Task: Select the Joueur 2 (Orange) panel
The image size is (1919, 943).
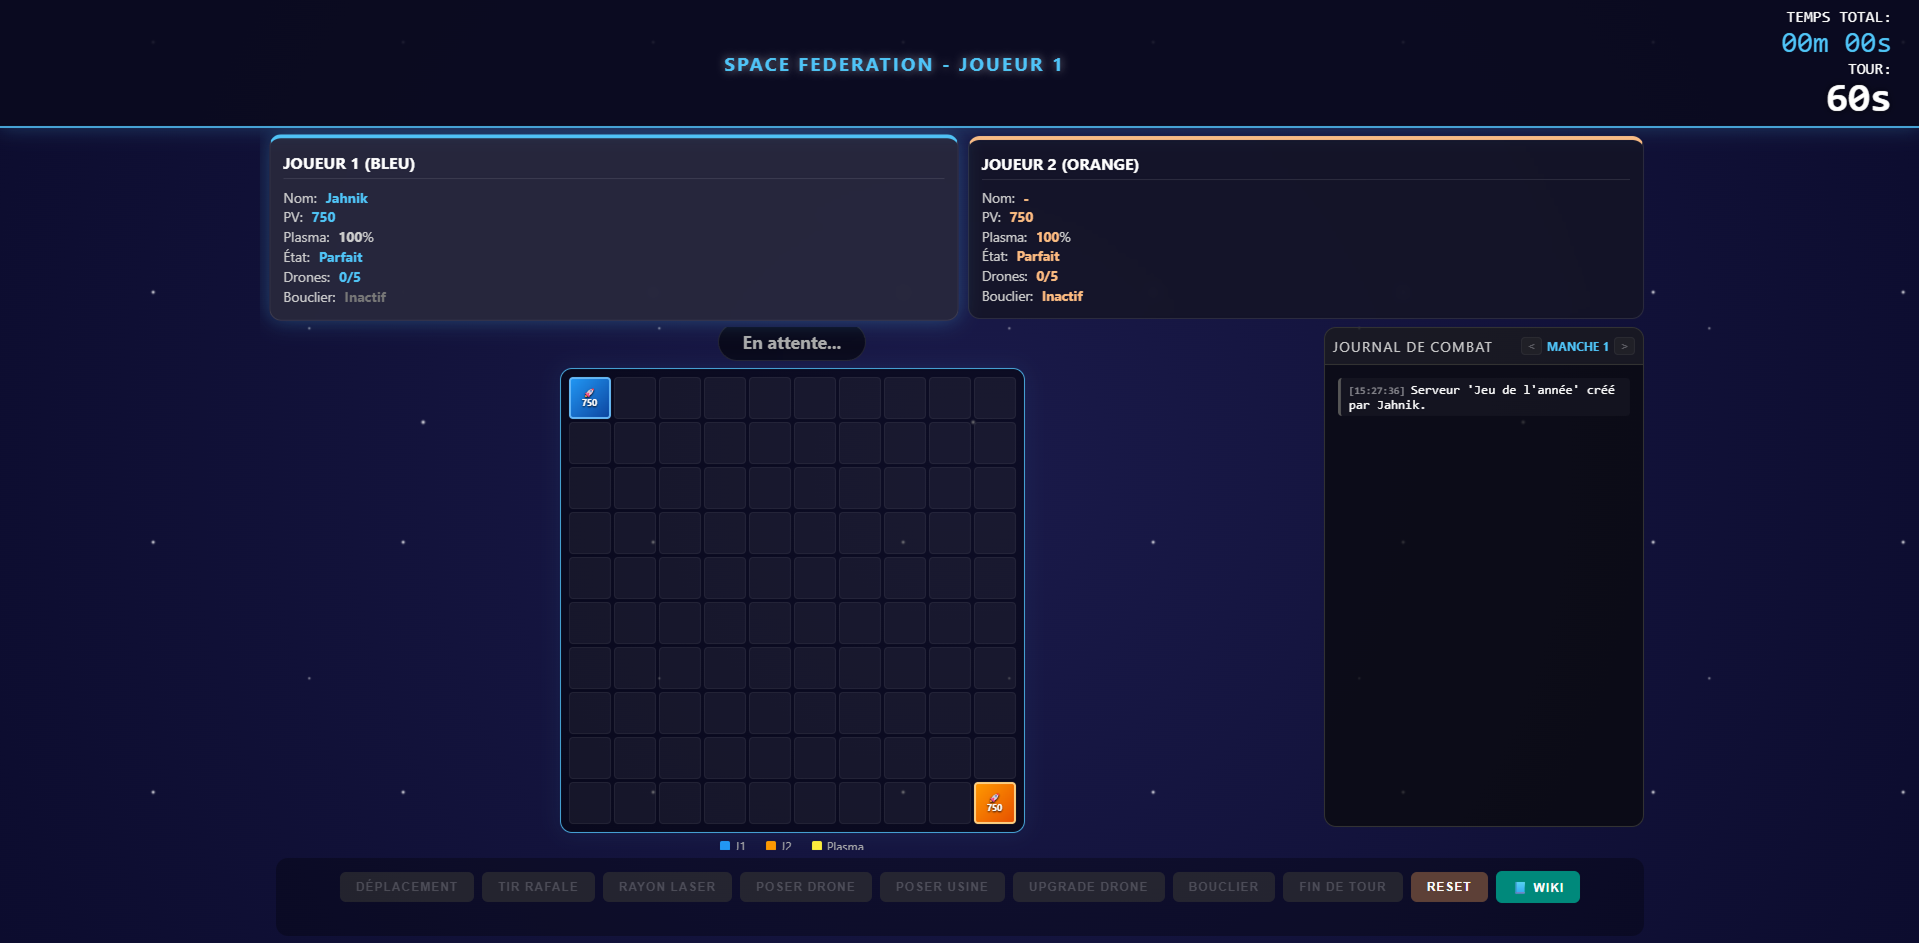Action: coord(1304,230)
